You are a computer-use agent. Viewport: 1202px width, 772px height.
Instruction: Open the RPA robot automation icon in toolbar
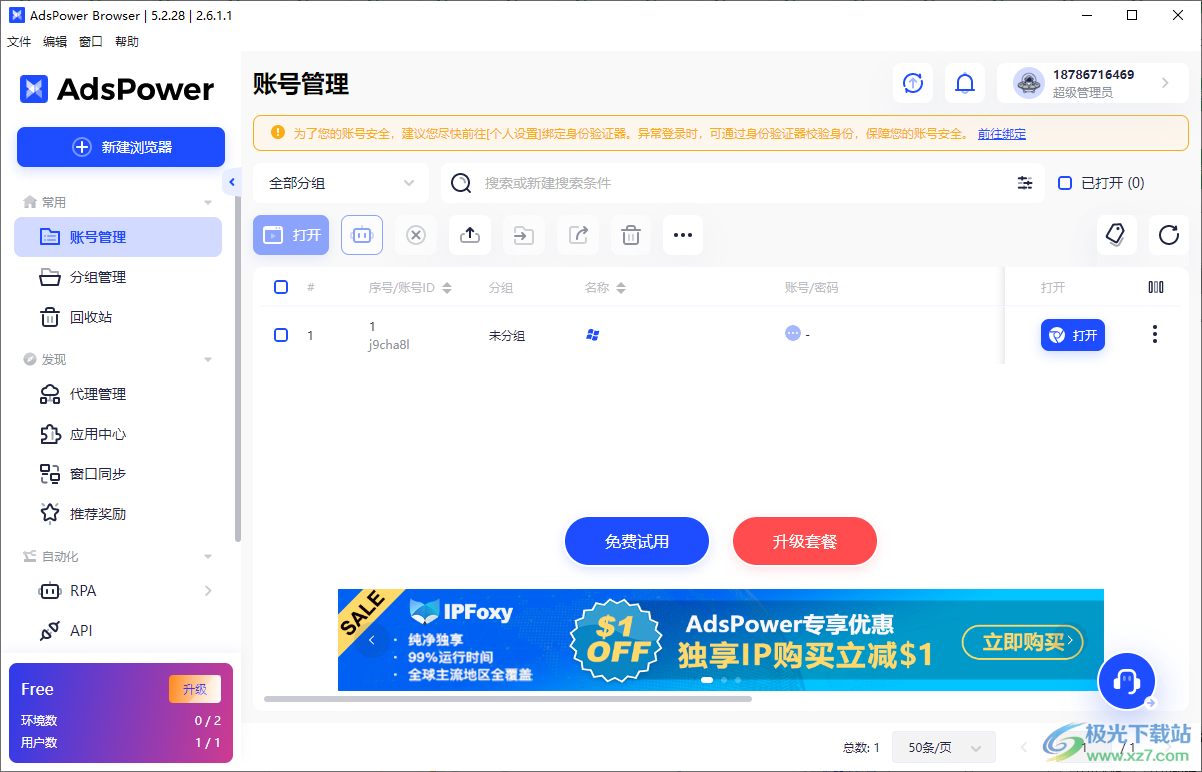tap(362, 235)
